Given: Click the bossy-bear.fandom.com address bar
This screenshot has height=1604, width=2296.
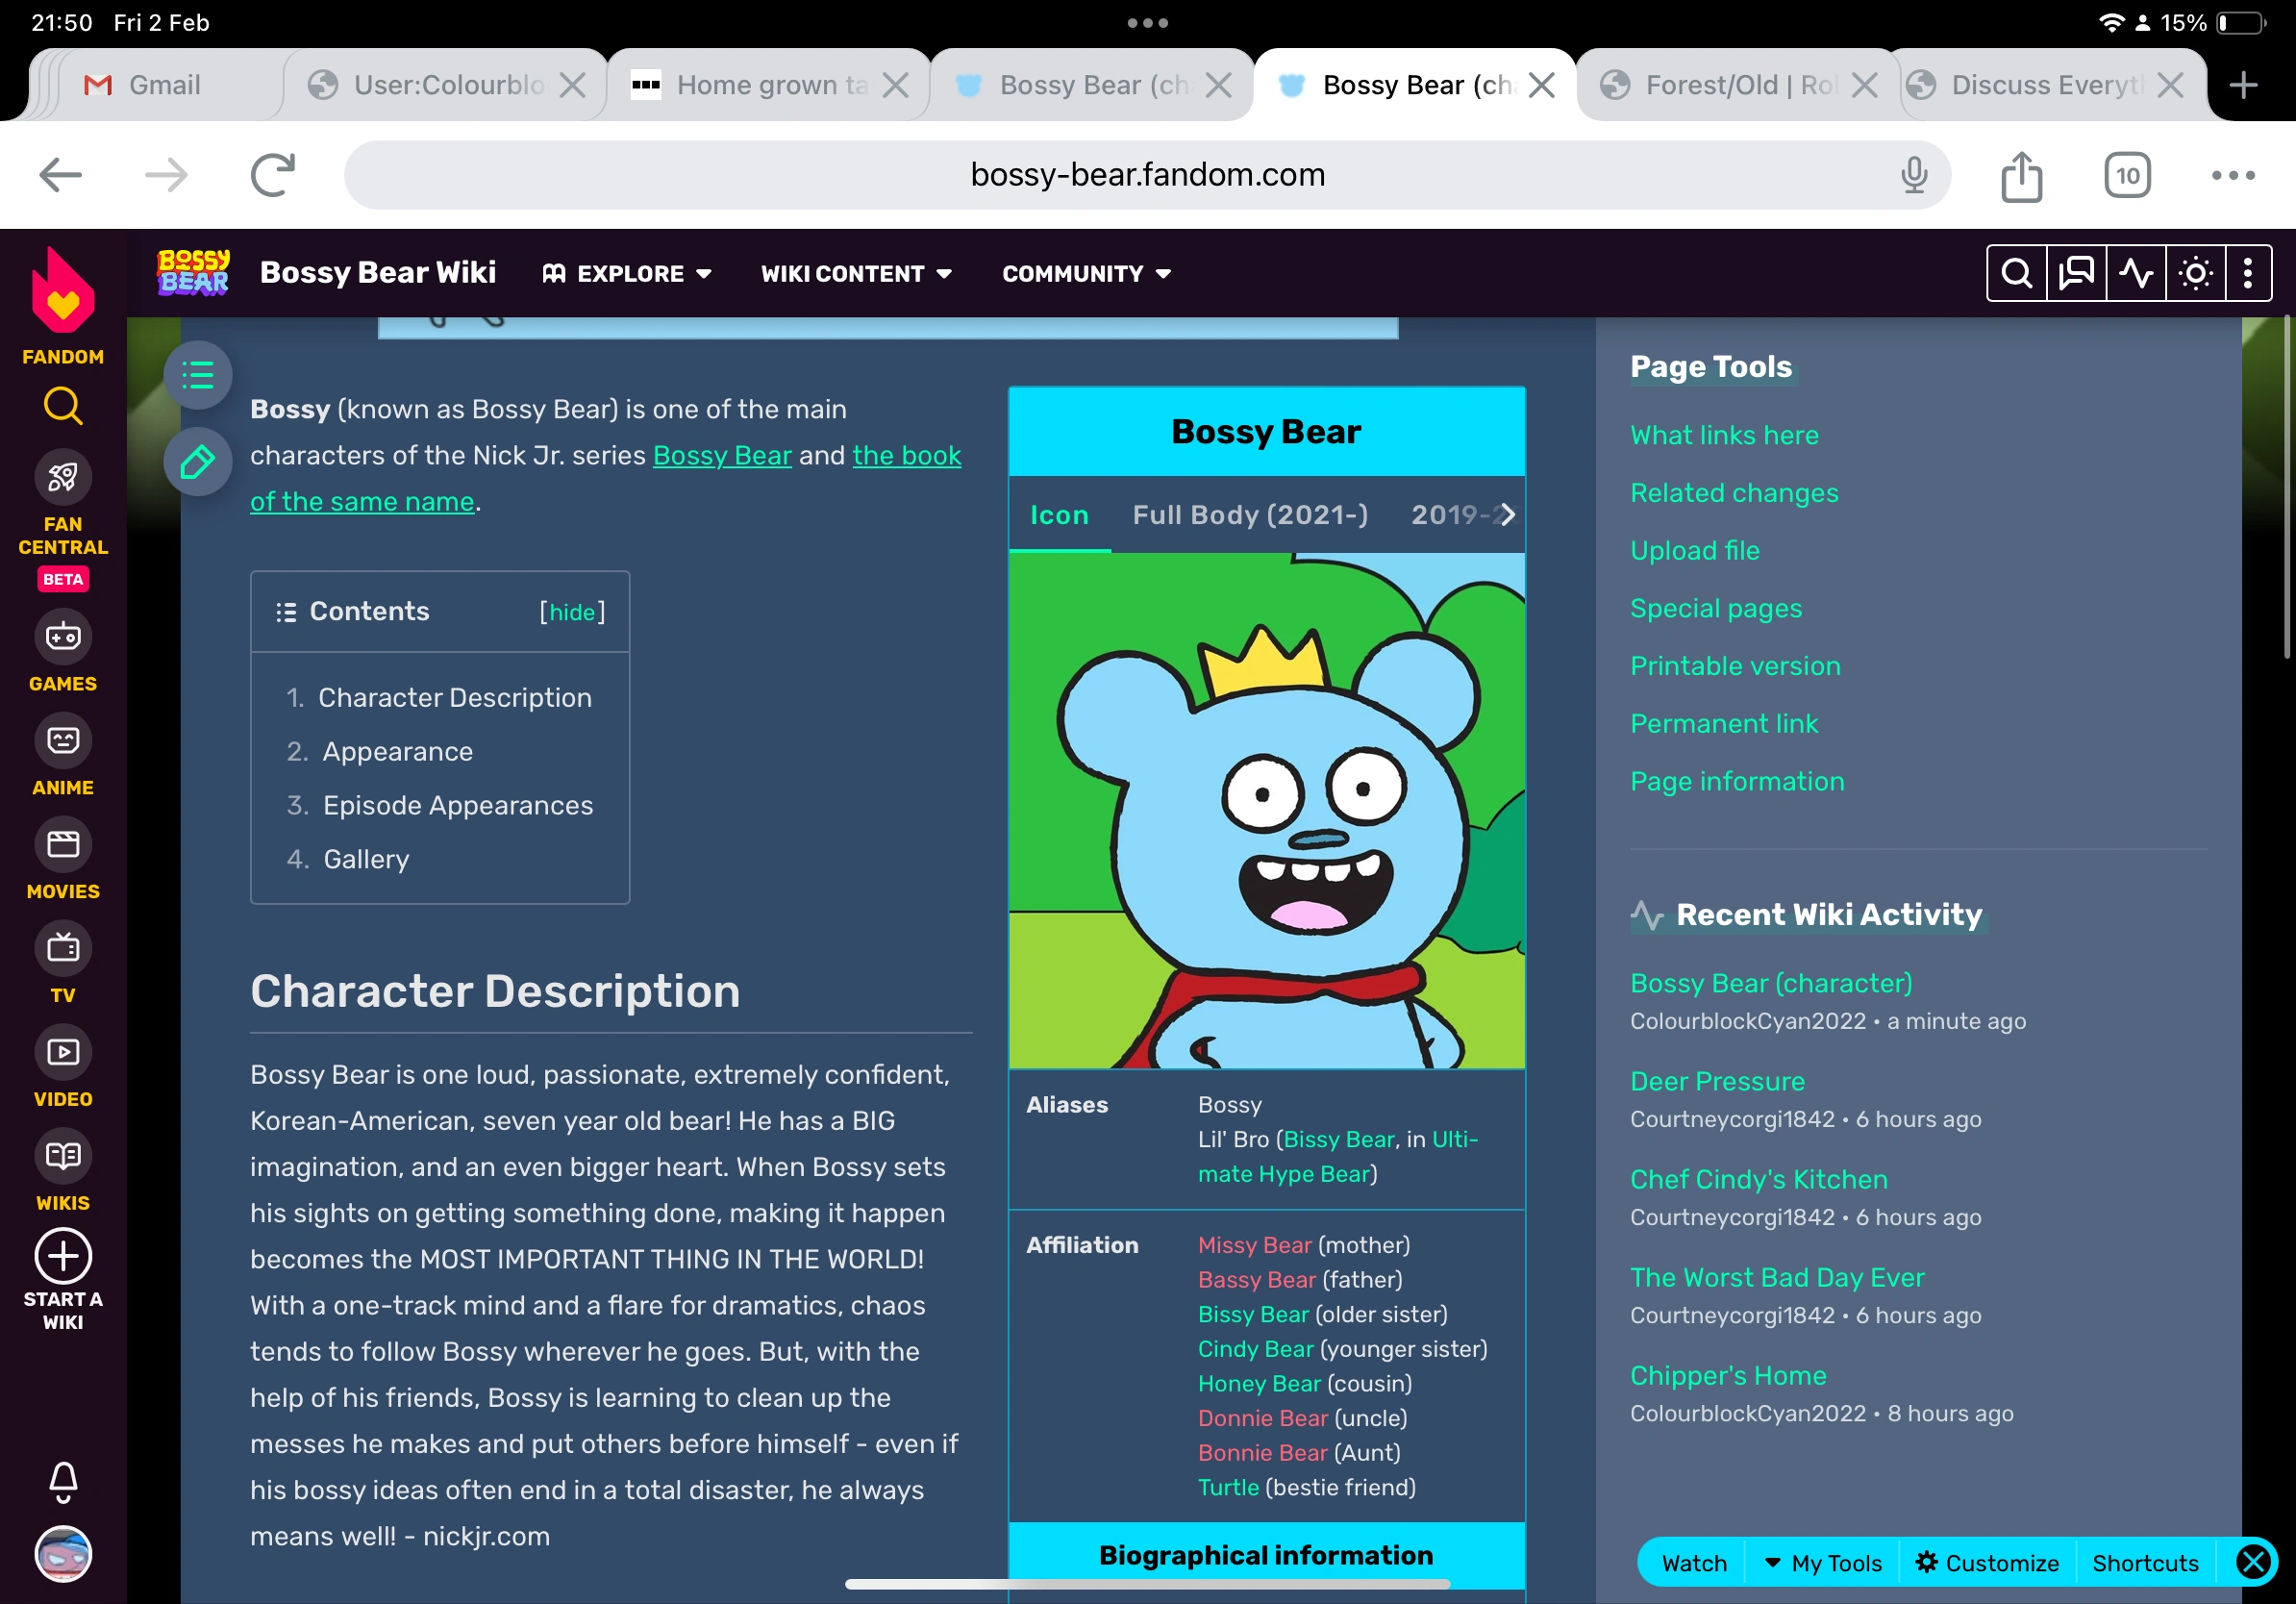Looking at the screenshot, I should (1146, 175).
